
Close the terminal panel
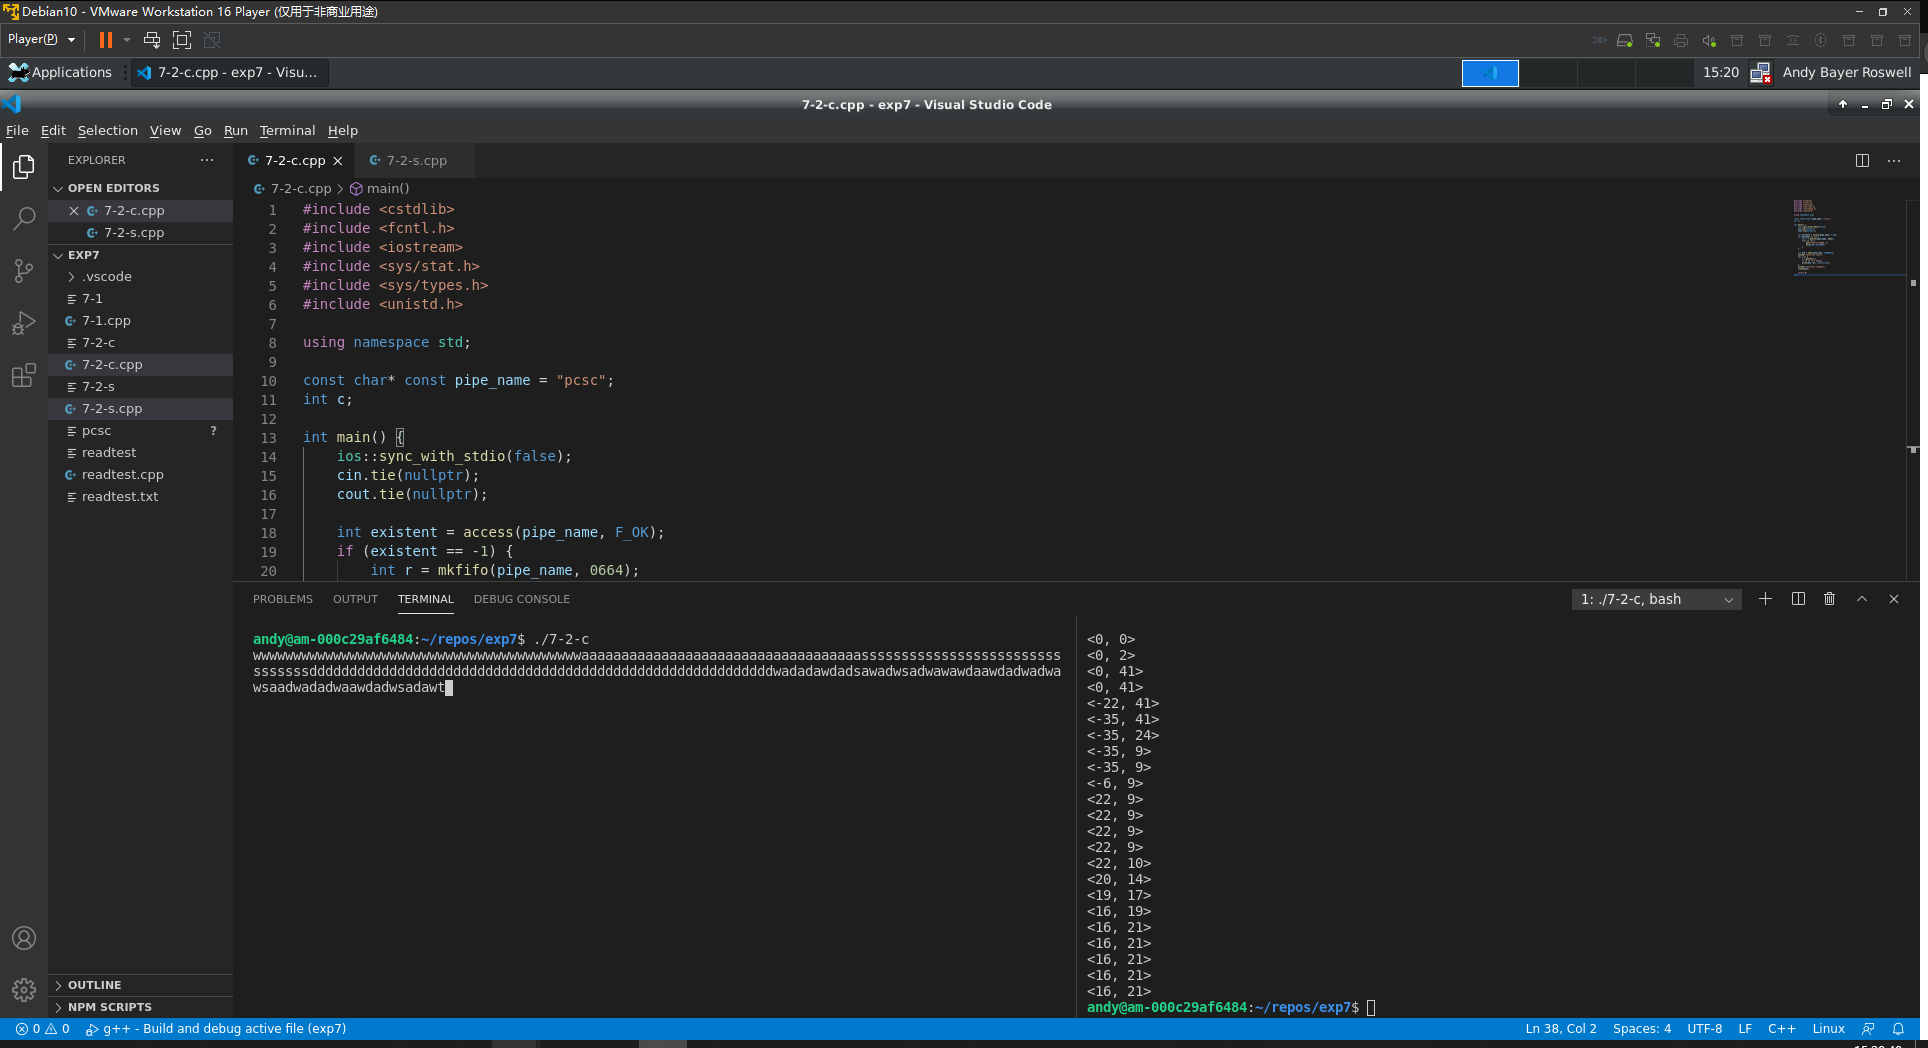tap(1894, 599)
